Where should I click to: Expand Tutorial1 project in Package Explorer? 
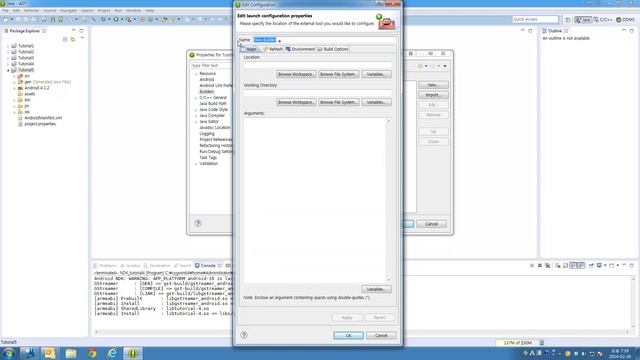8,46
